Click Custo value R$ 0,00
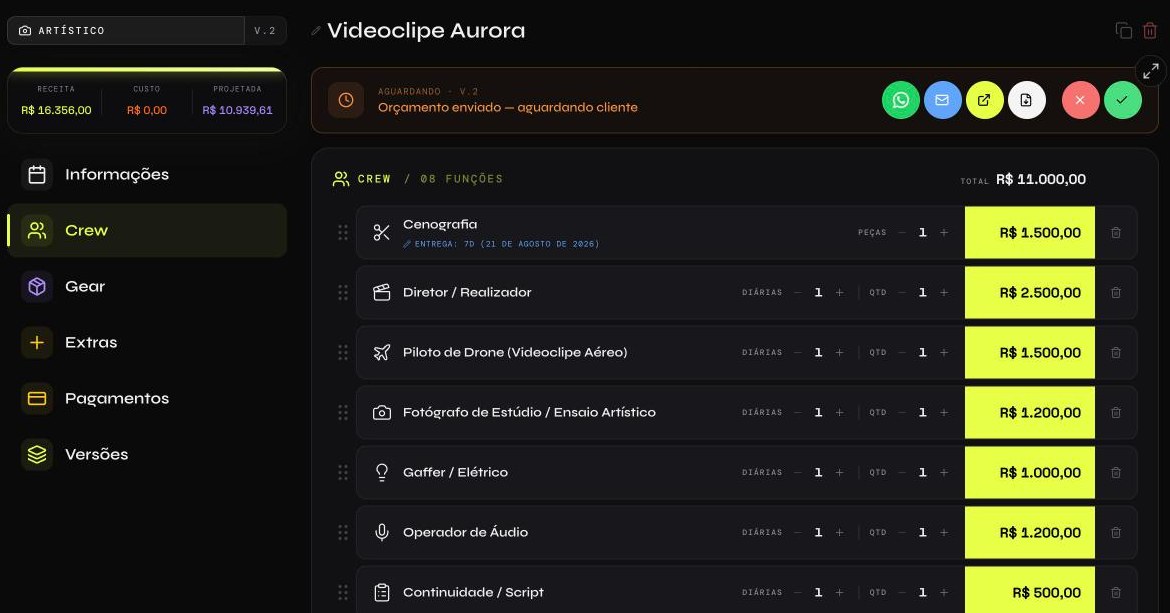 [147, 110]
